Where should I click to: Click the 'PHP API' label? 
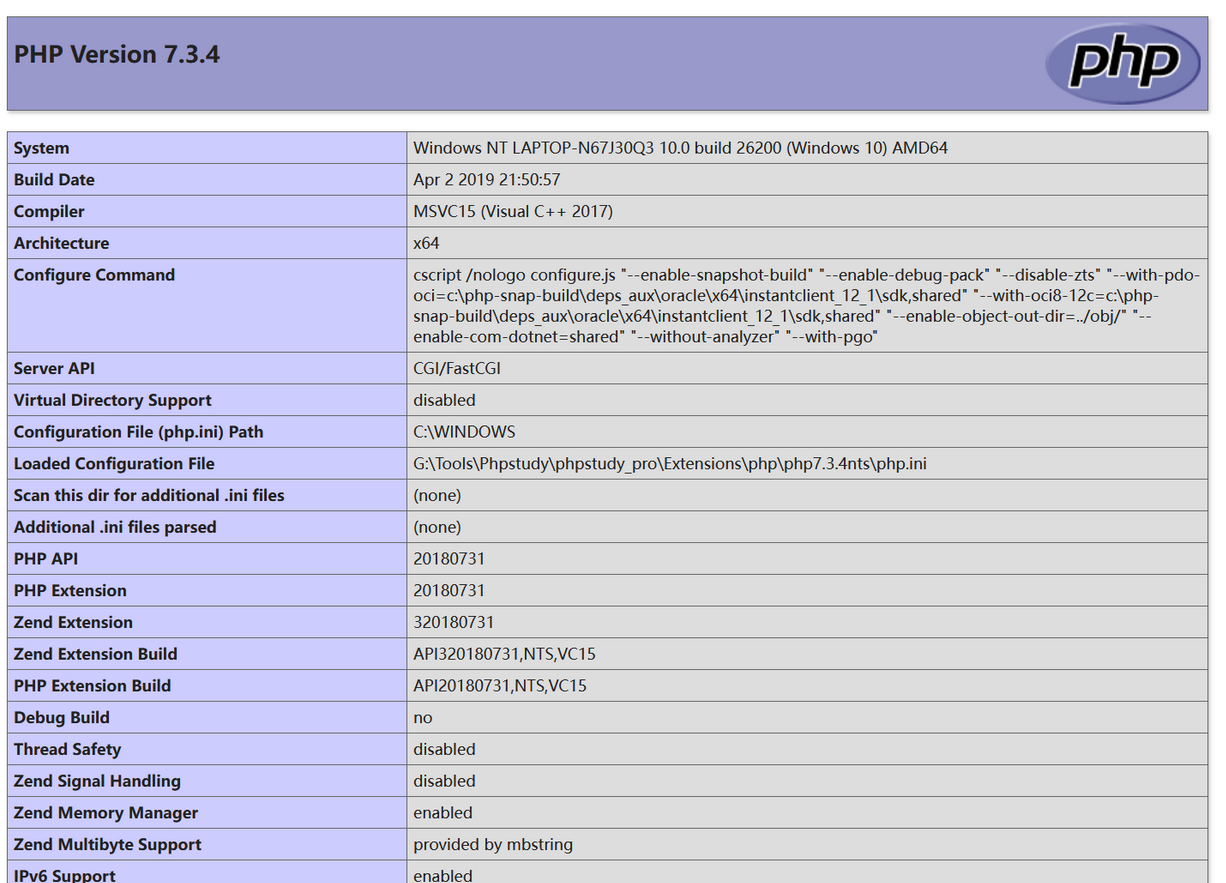(46, 559)
